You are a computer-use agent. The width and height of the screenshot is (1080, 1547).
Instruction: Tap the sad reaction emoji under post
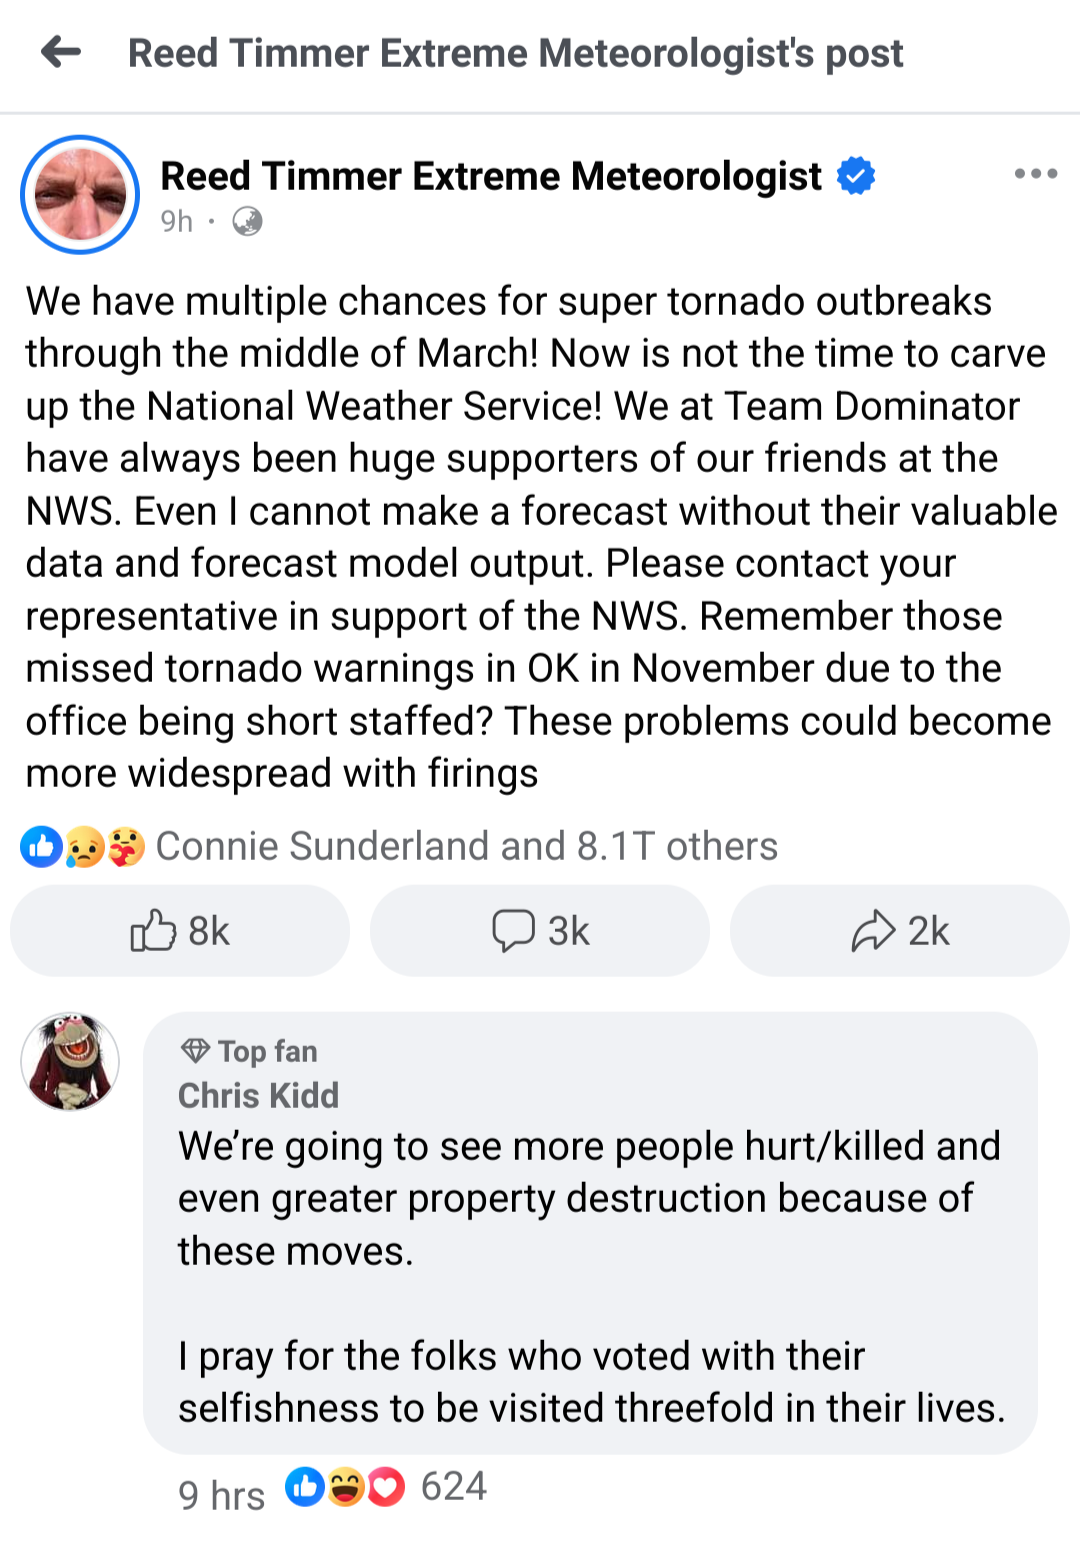[84, 847]
